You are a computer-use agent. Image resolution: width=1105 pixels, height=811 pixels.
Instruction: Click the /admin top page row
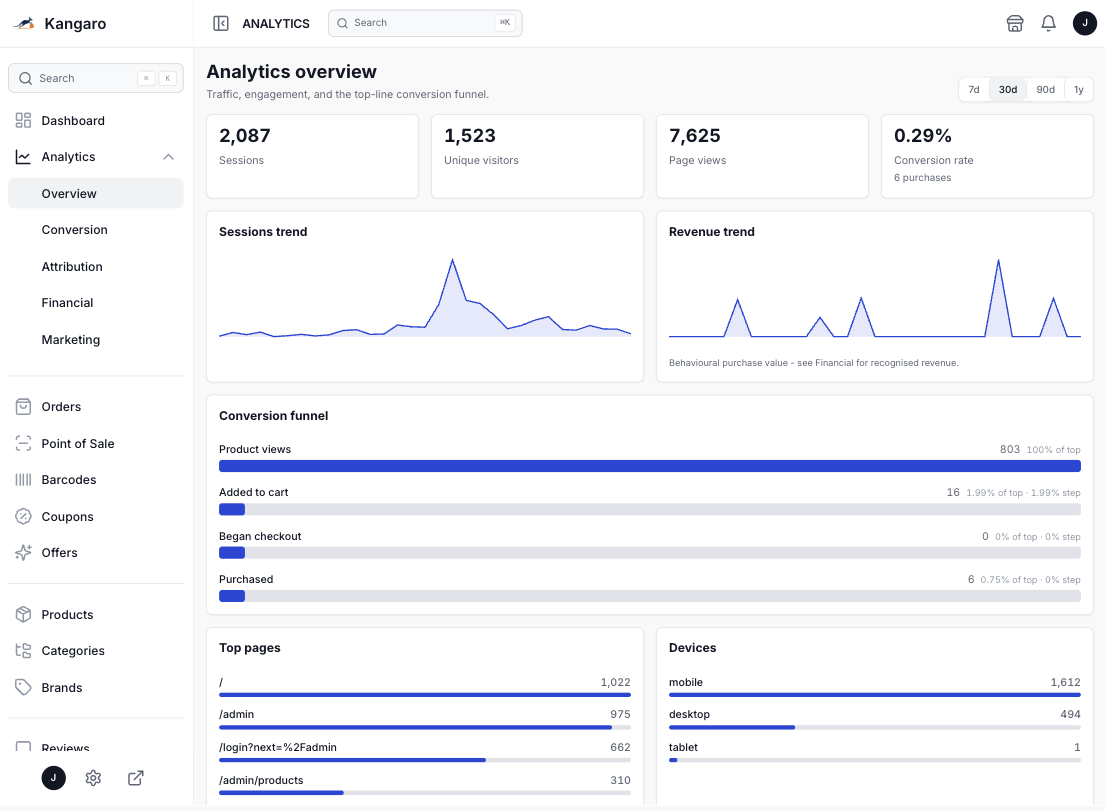[425, 719]
